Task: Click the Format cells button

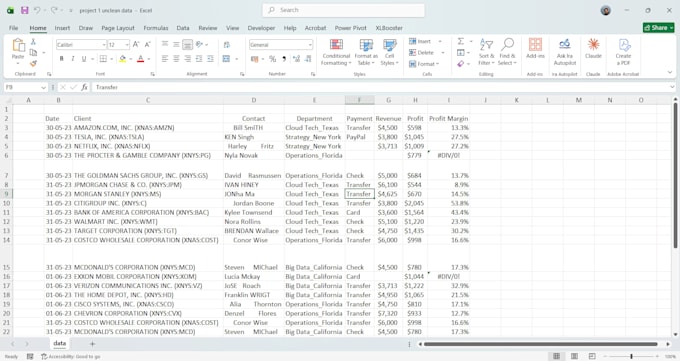Action: (x=424, y=64)
